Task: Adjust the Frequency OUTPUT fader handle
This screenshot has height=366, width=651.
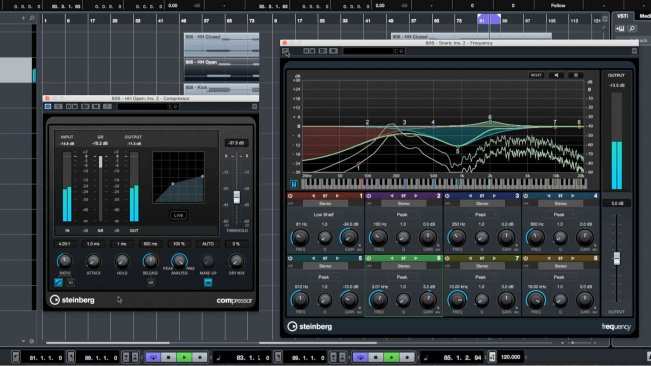Action: pos(617,258)
